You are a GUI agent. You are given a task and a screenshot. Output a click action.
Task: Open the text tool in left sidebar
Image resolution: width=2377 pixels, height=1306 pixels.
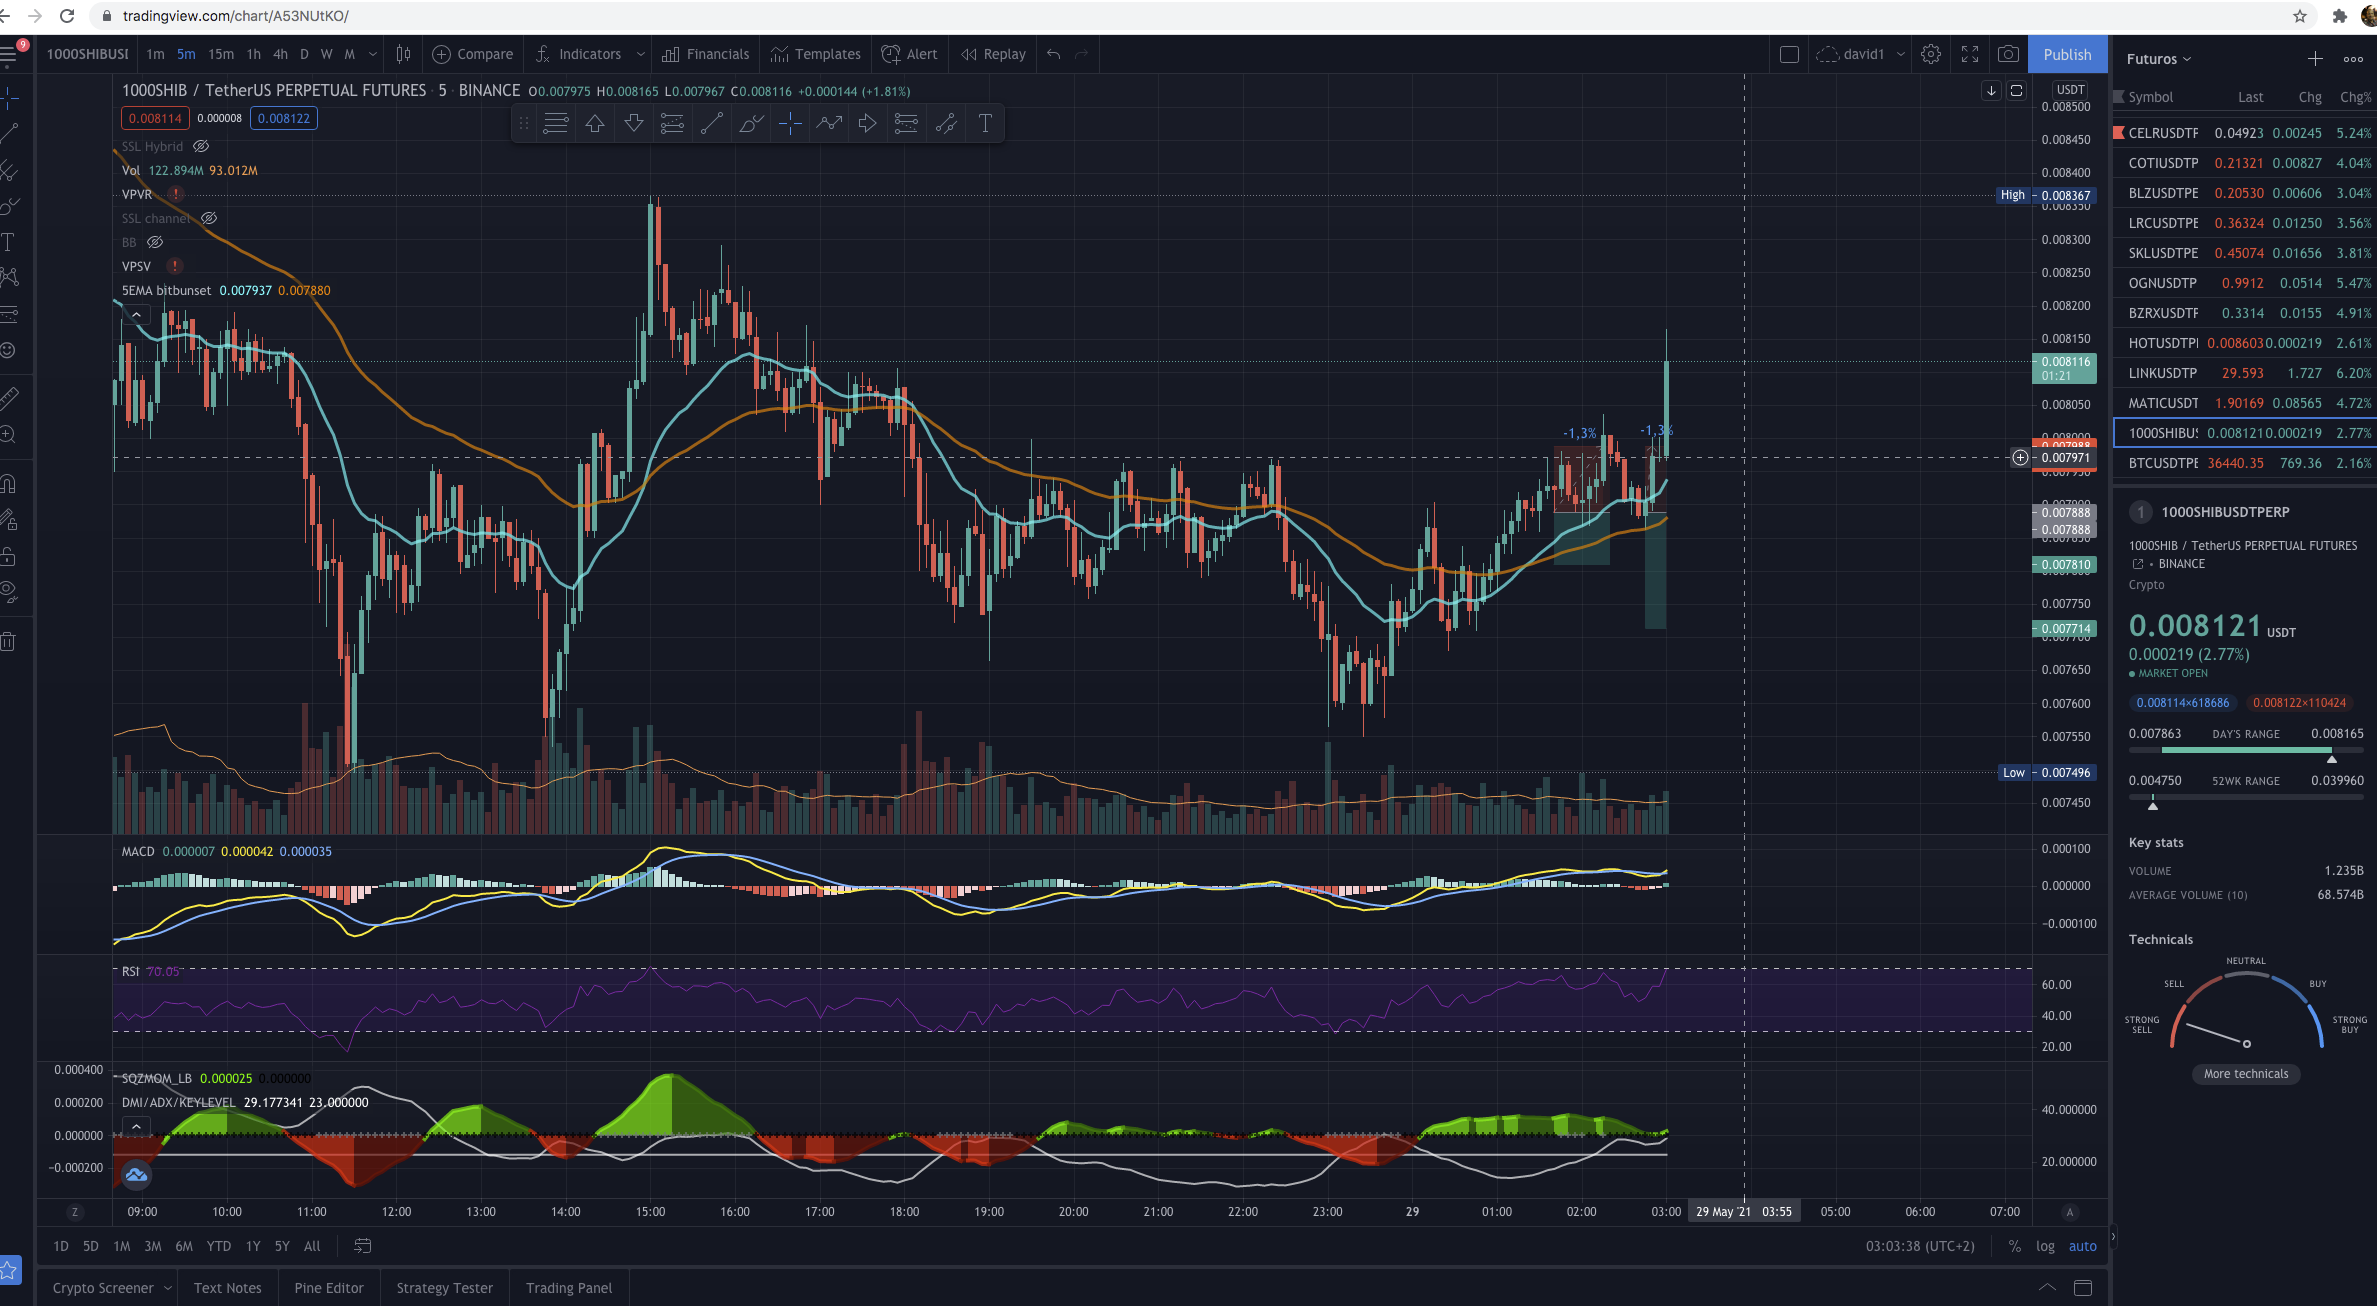(9, 242)
